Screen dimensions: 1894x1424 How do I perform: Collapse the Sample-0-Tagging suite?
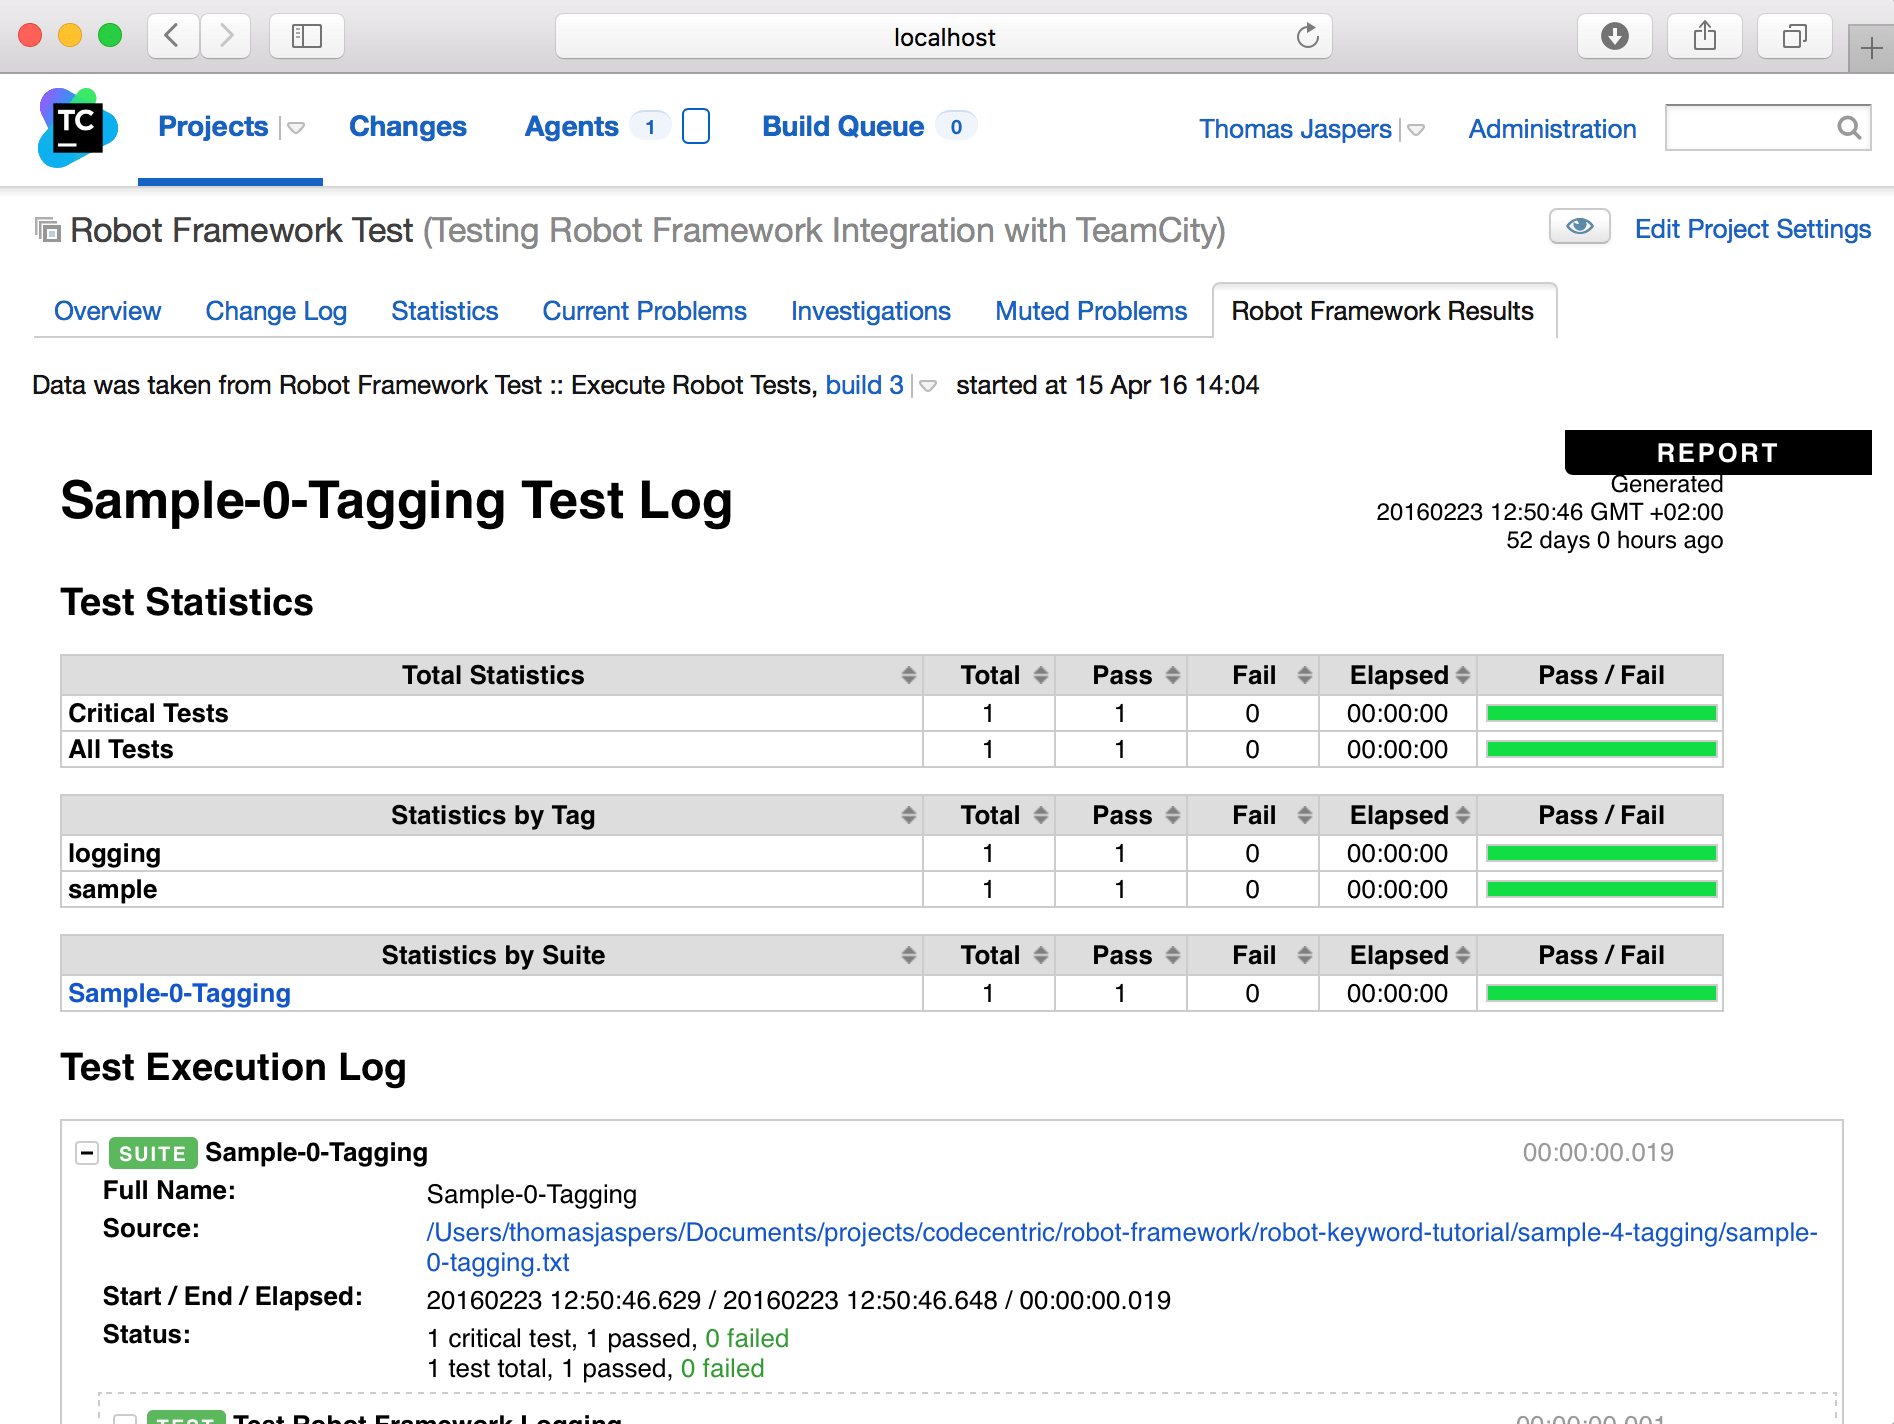coord(87,1153)
